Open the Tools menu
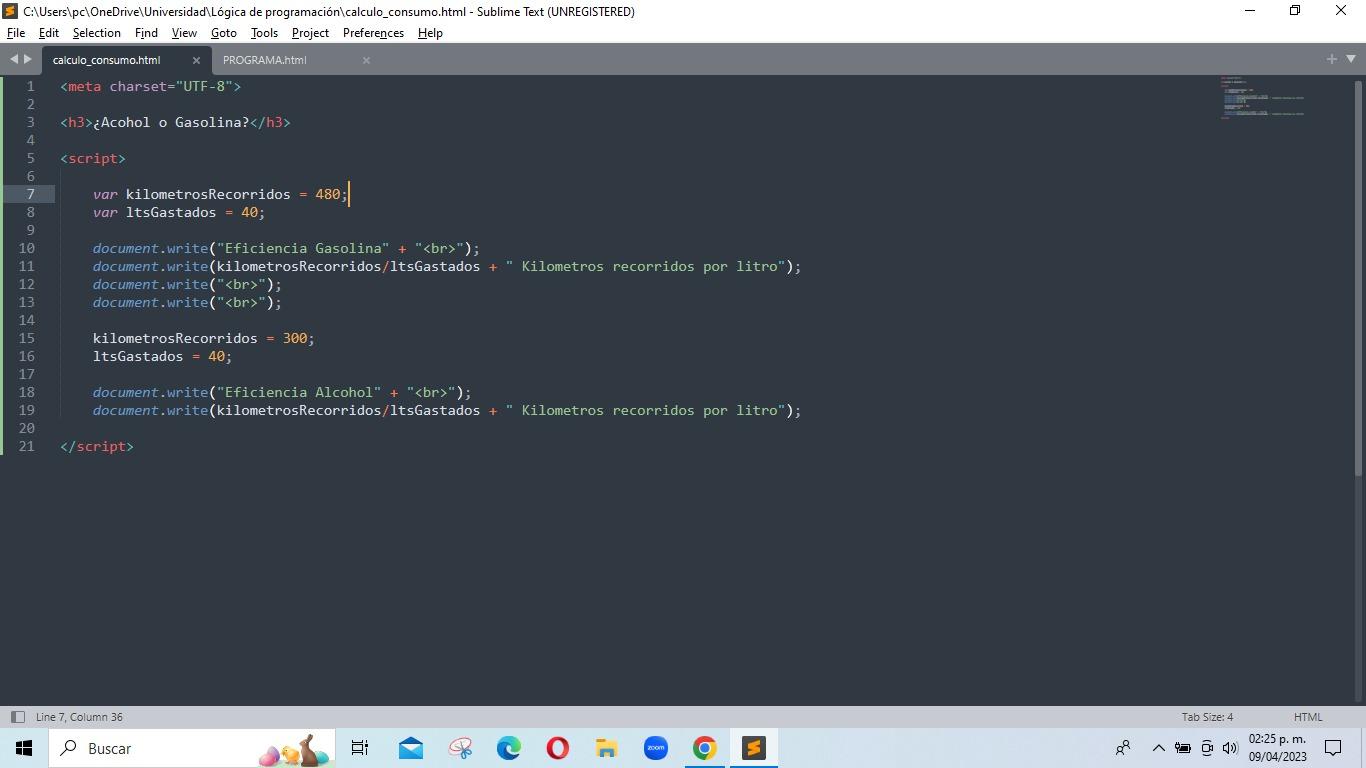This screenshot has width=1366, height=768. pyautogui.click(x=264, y=33)
